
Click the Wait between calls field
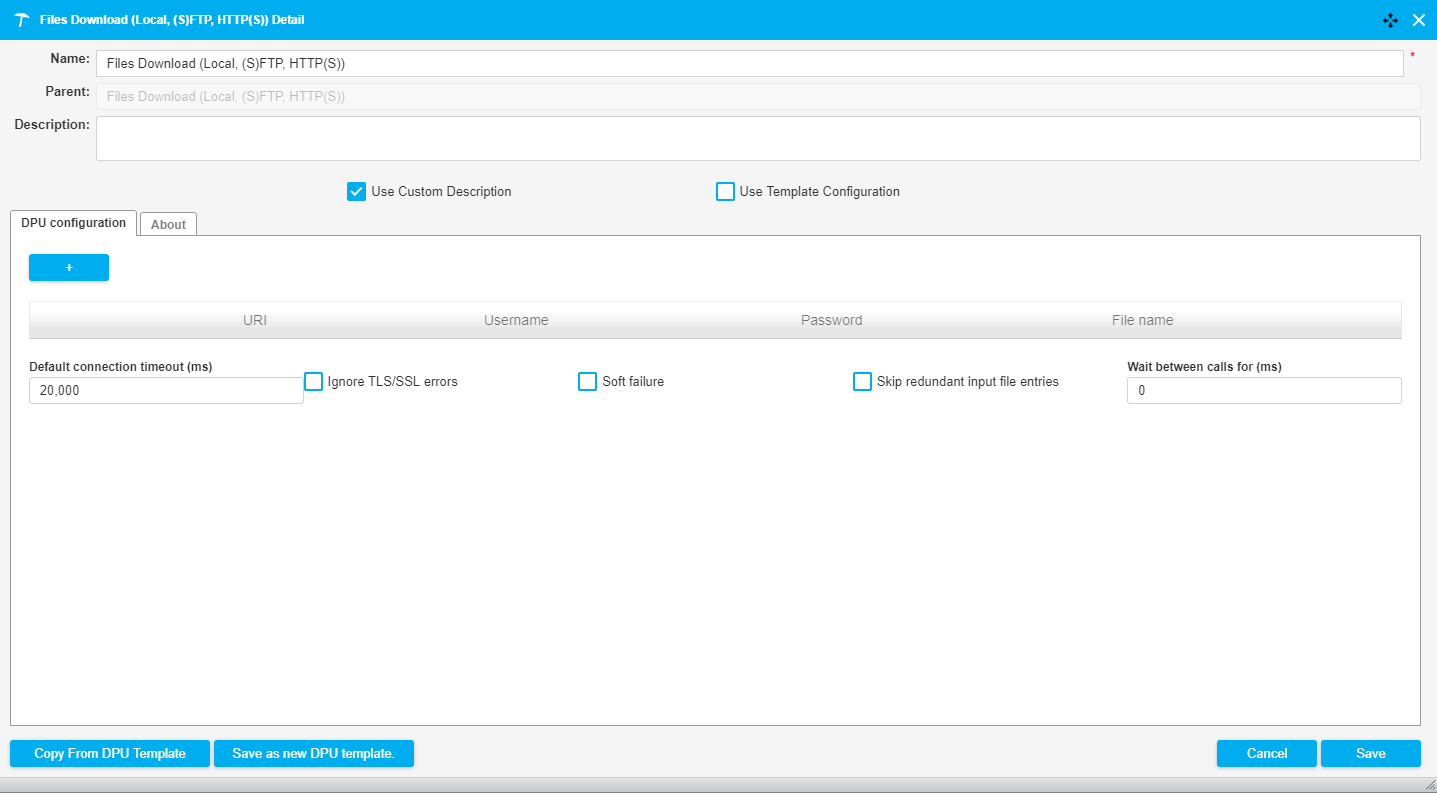point(1263,391)
